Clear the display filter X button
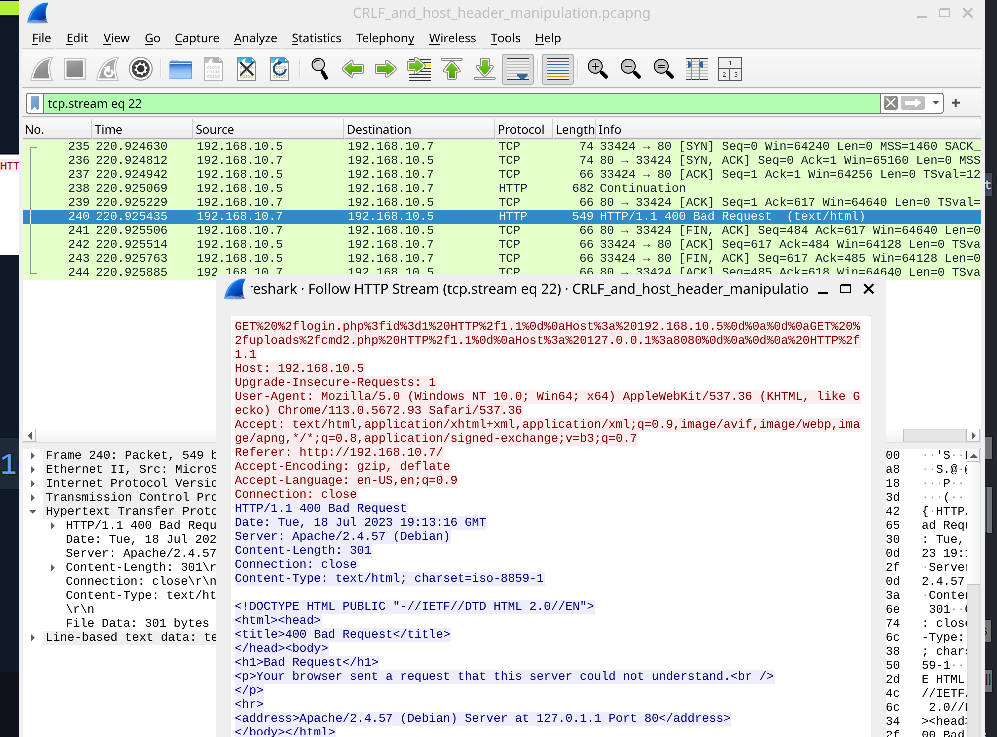997x737 pixels. 891,103
